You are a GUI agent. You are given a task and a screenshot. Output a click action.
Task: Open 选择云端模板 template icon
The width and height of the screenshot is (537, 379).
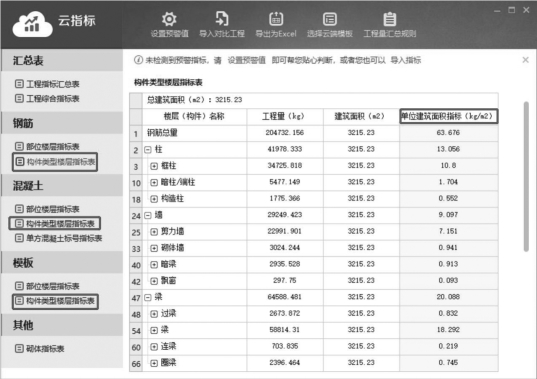click(330, 19)
